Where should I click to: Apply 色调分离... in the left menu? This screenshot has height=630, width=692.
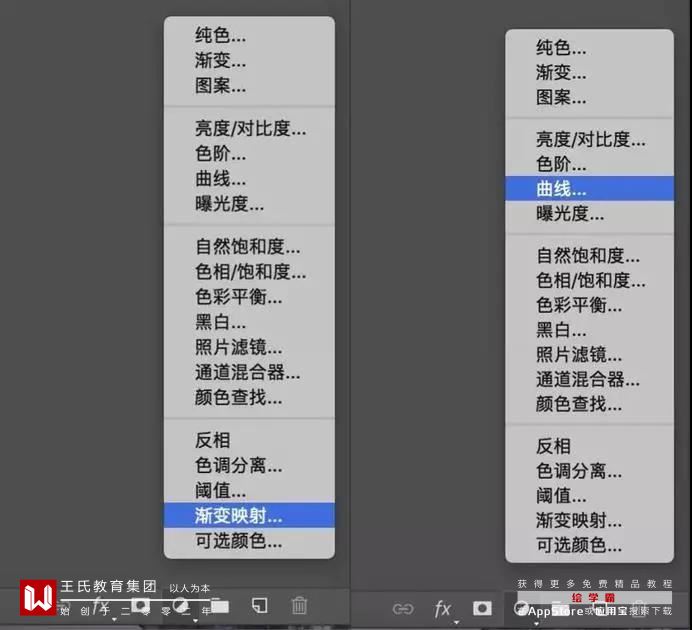(249, 465)
